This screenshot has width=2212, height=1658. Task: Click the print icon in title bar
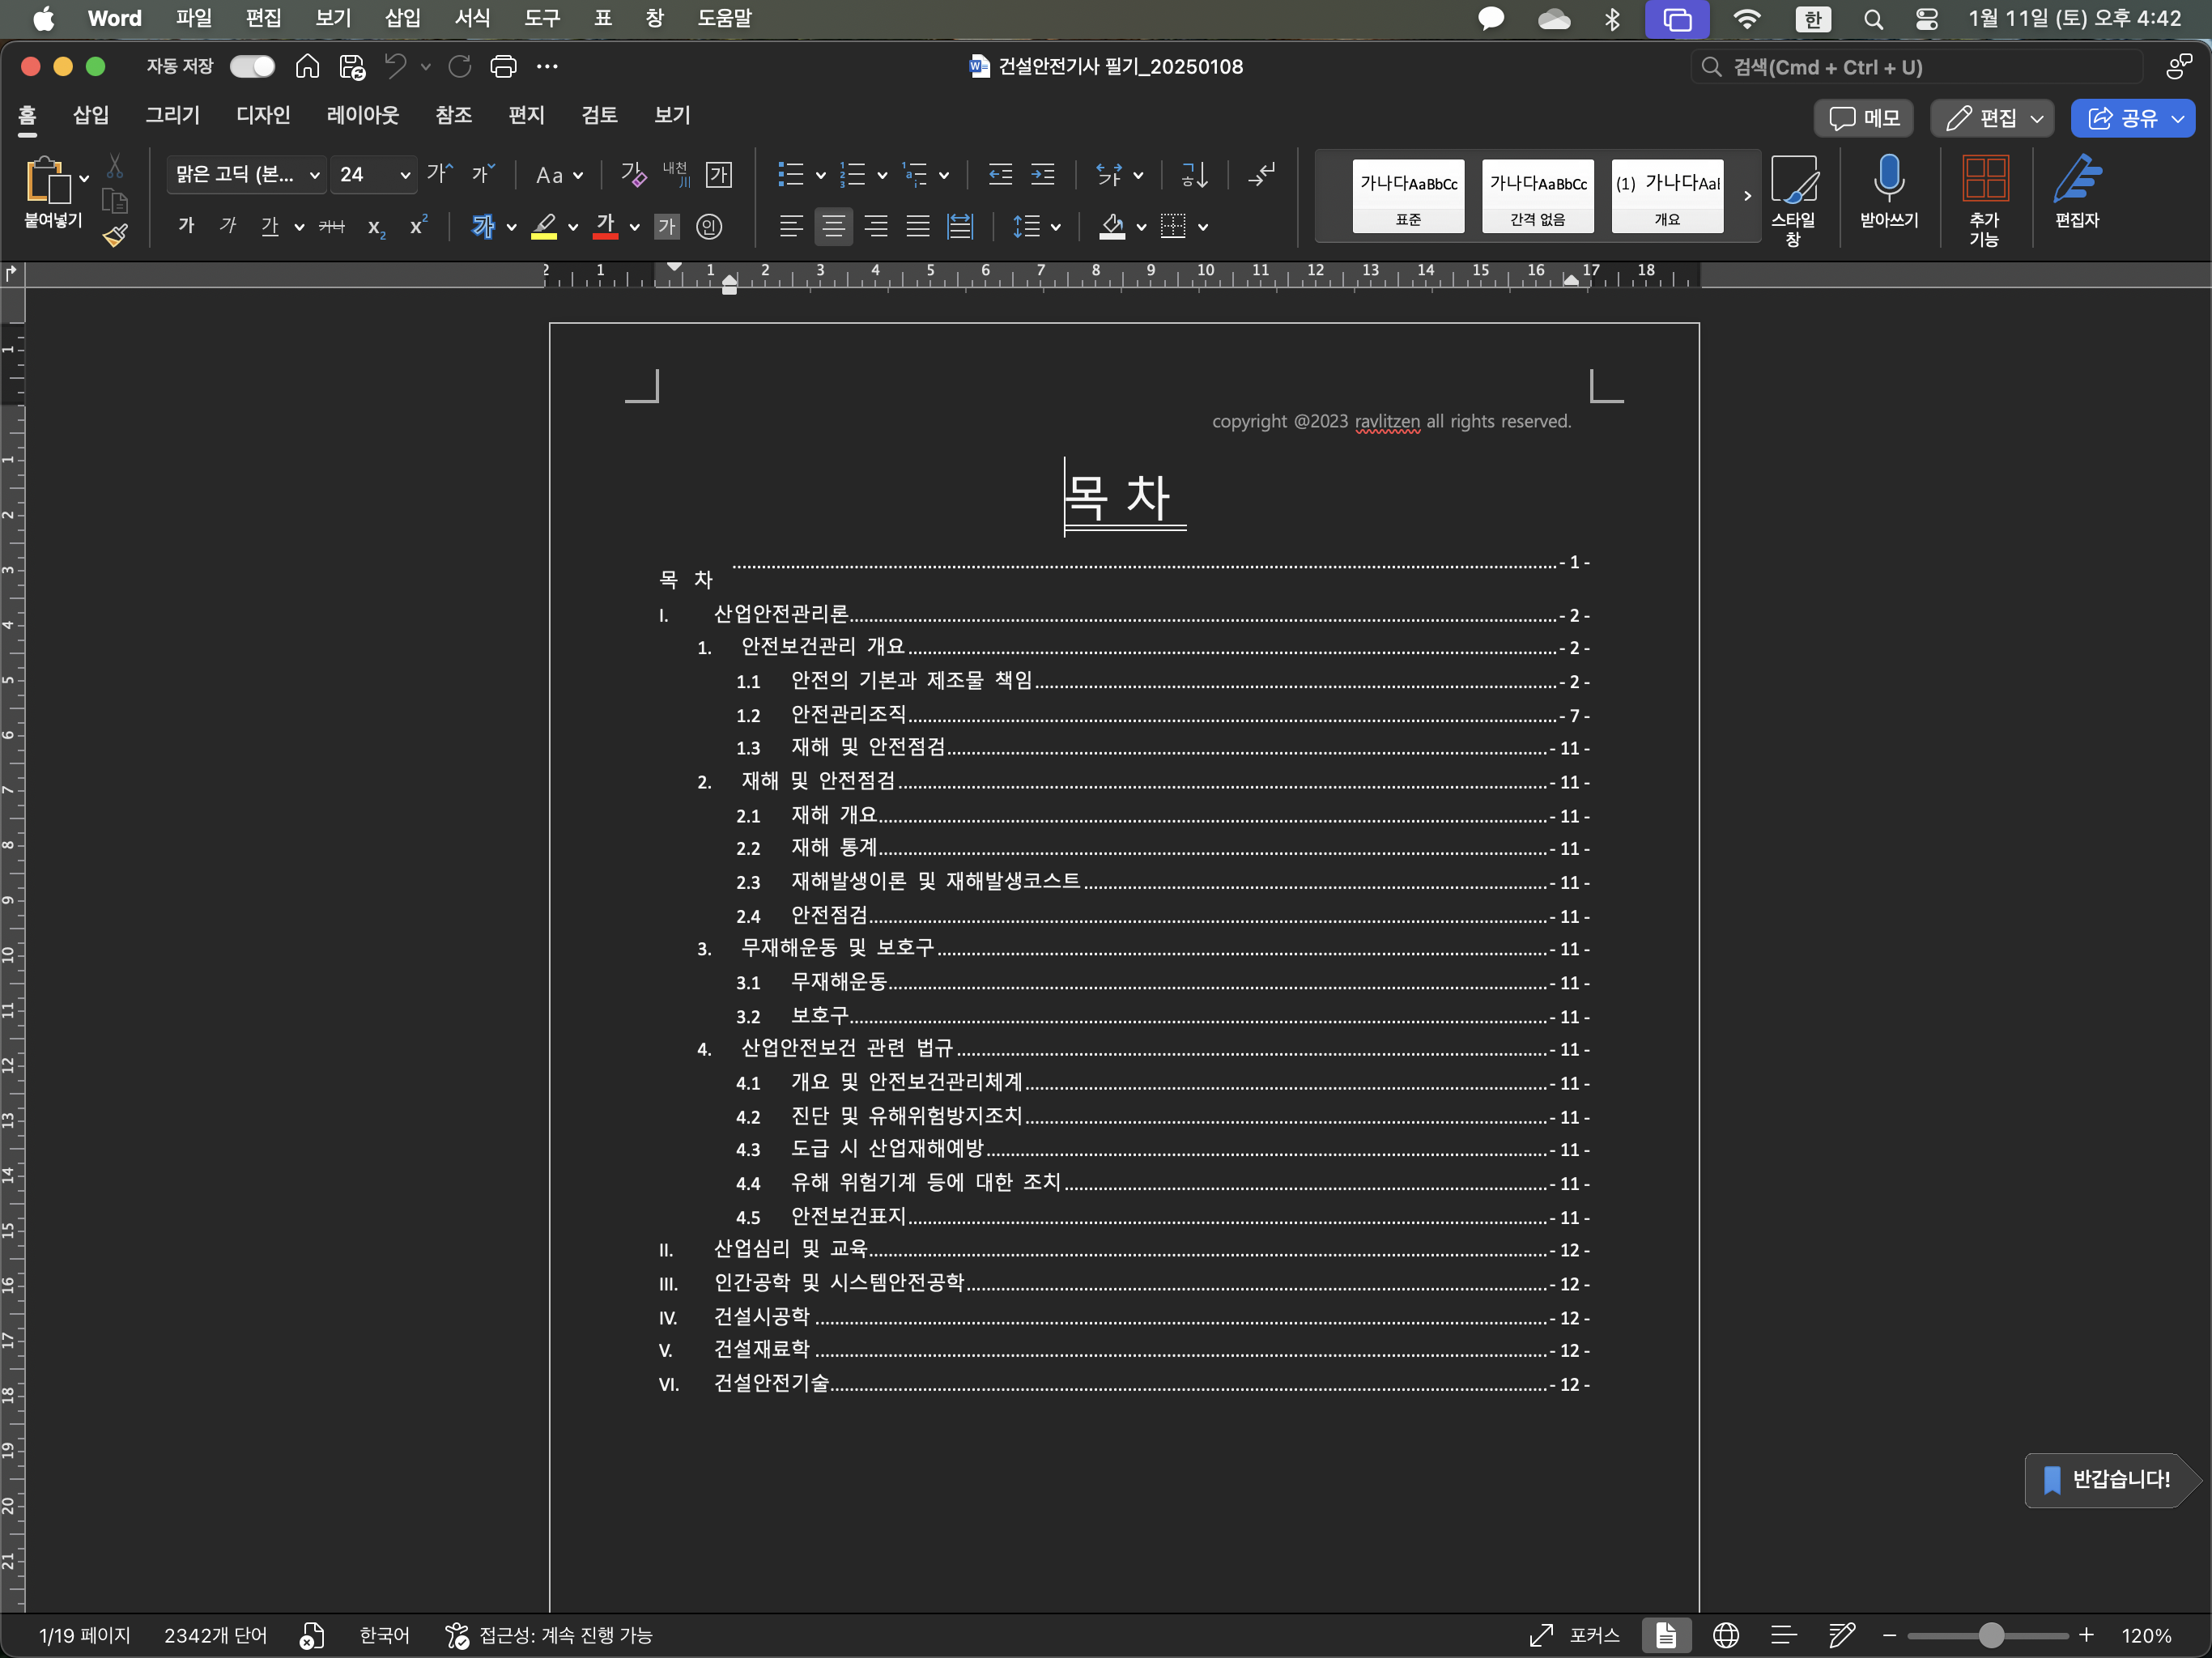(x=503, y=67)
